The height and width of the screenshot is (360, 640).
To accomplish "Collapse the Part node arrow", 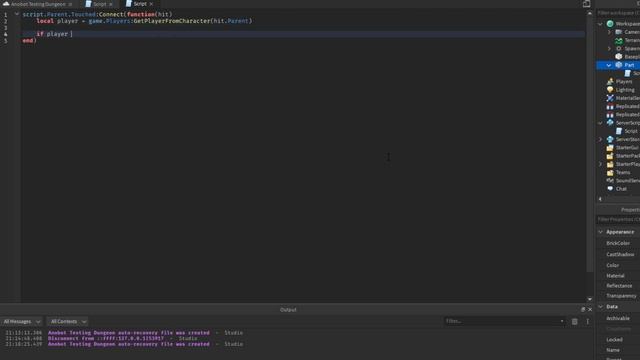I will pos(609,65).
